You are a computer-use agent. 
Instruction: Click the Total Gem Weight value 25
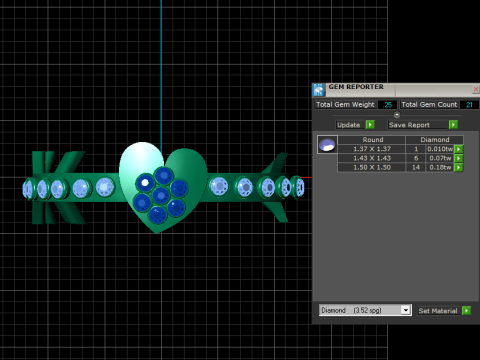388,105
